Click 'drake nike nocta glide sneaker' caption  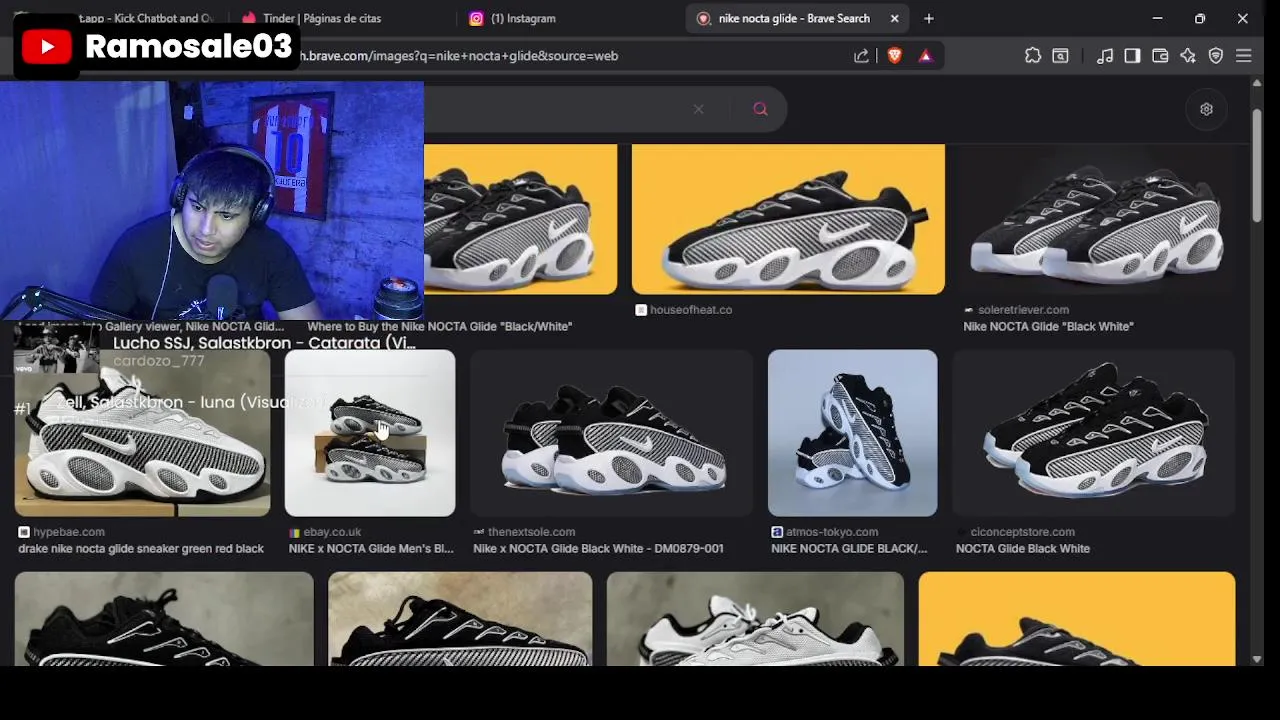coord(141,549)
